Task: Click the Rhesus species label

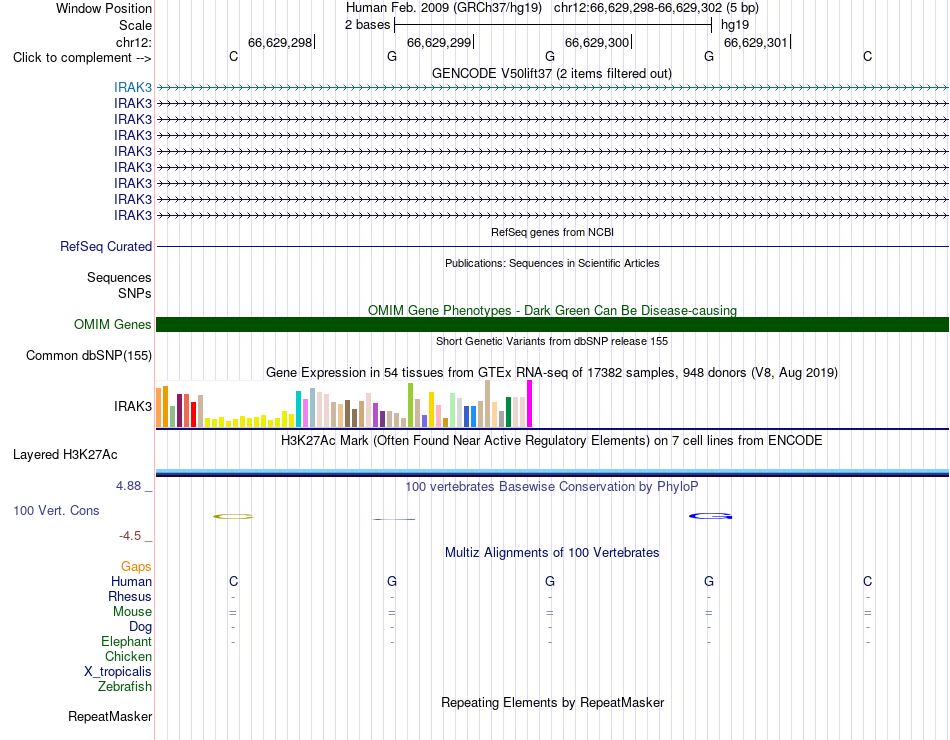Action: [130, 597]
